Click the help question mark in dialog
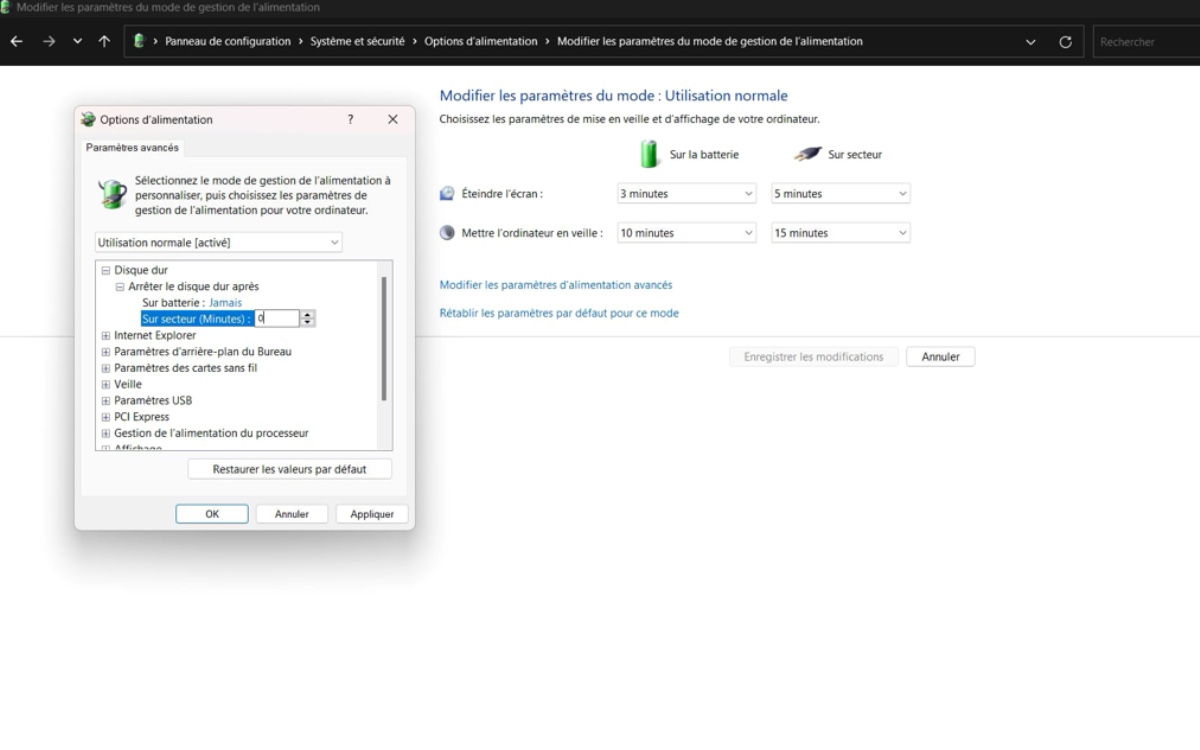 tap(350, 119)
